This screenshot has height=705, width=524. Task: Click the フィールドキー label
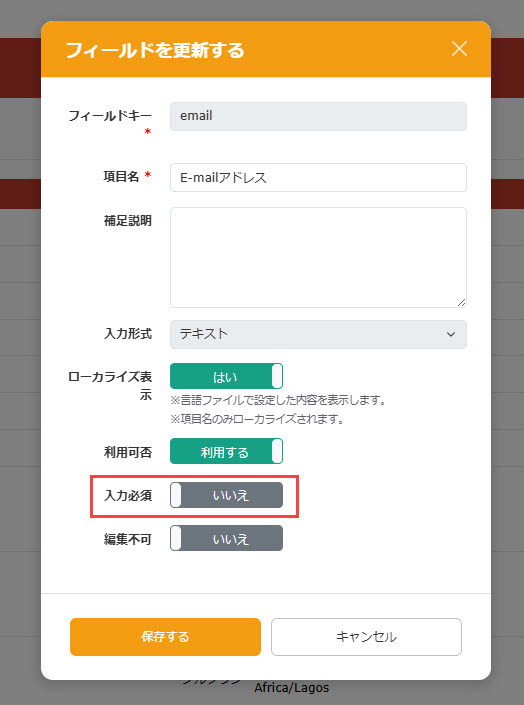tap(110, 116)
